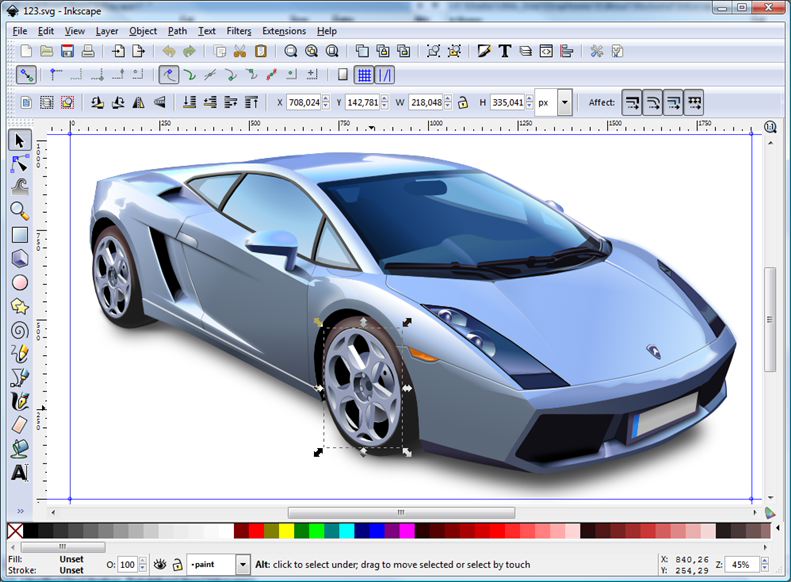Open the Path menu
Image resolution: width=791 pixels, height=582 pixels.
[x=177, y=31]
